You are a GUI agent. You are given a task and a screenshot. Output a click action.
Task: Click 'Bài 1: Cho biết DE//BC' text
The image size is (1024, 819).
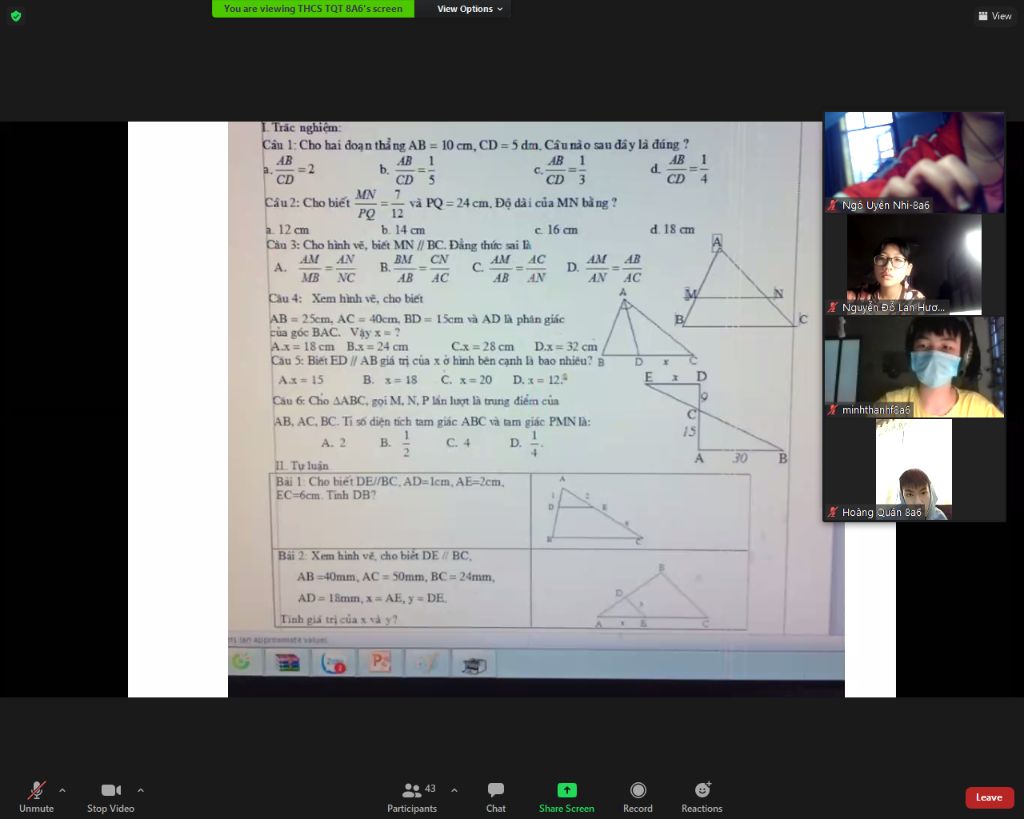pos(390,489)
